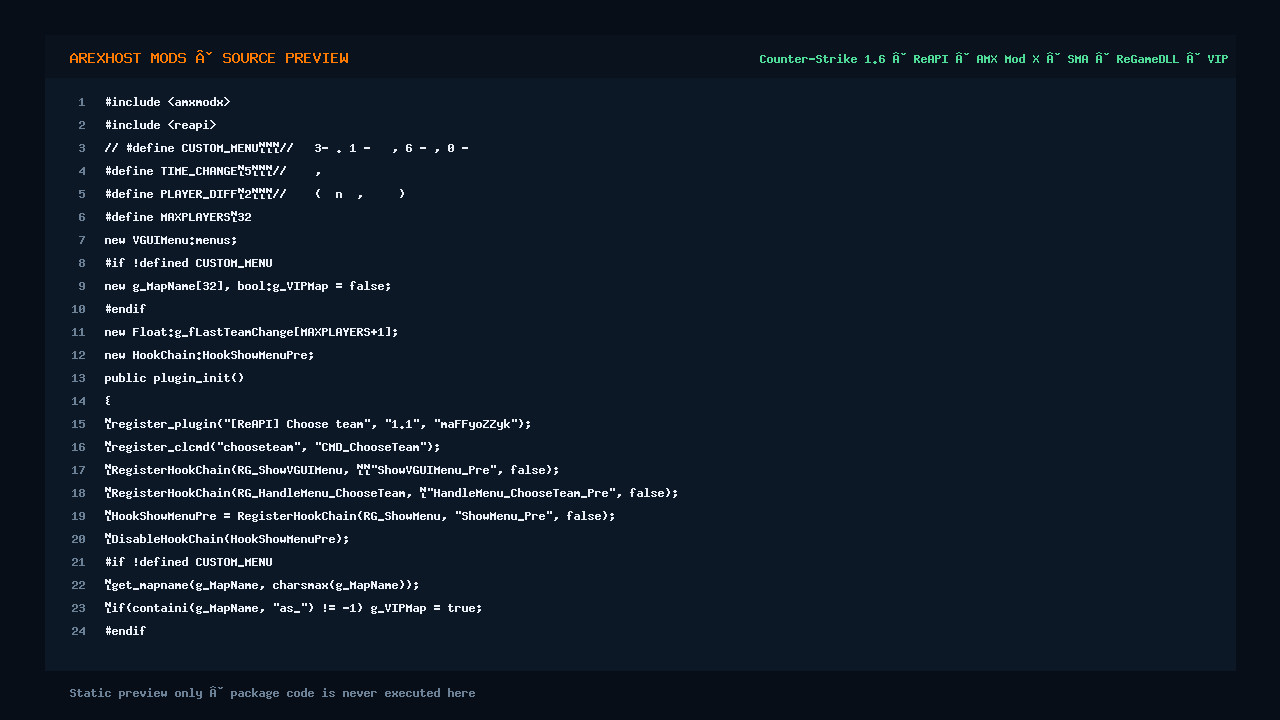Image resolution: width=1280 pixels, height=720 pixels.
Task: Click '#endif' on line 10
Action: tap(125, 309)
